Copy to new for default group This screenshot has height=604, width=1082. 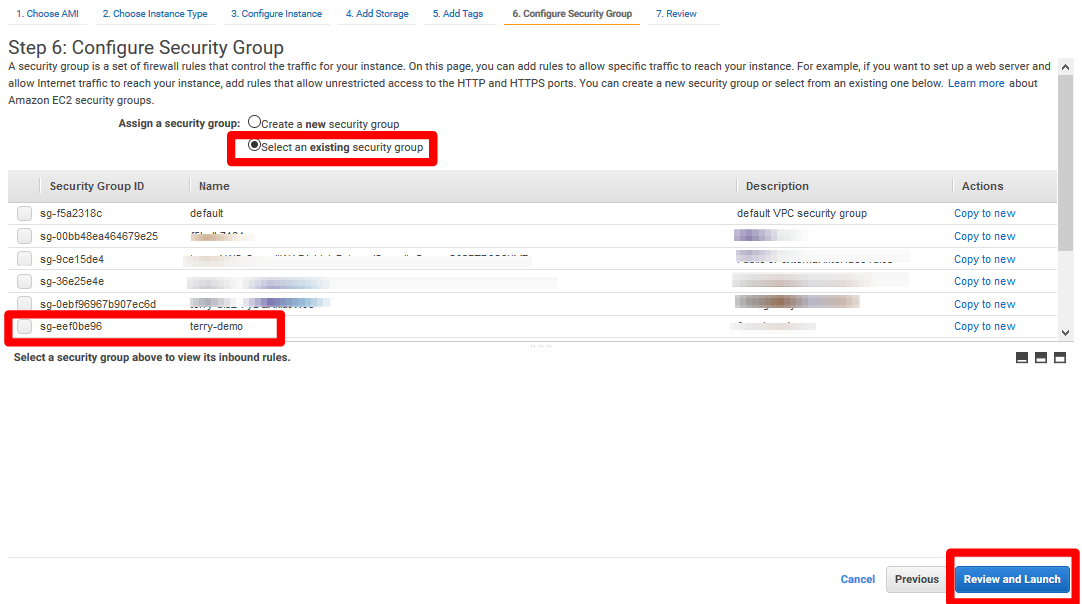pos(984,213)
